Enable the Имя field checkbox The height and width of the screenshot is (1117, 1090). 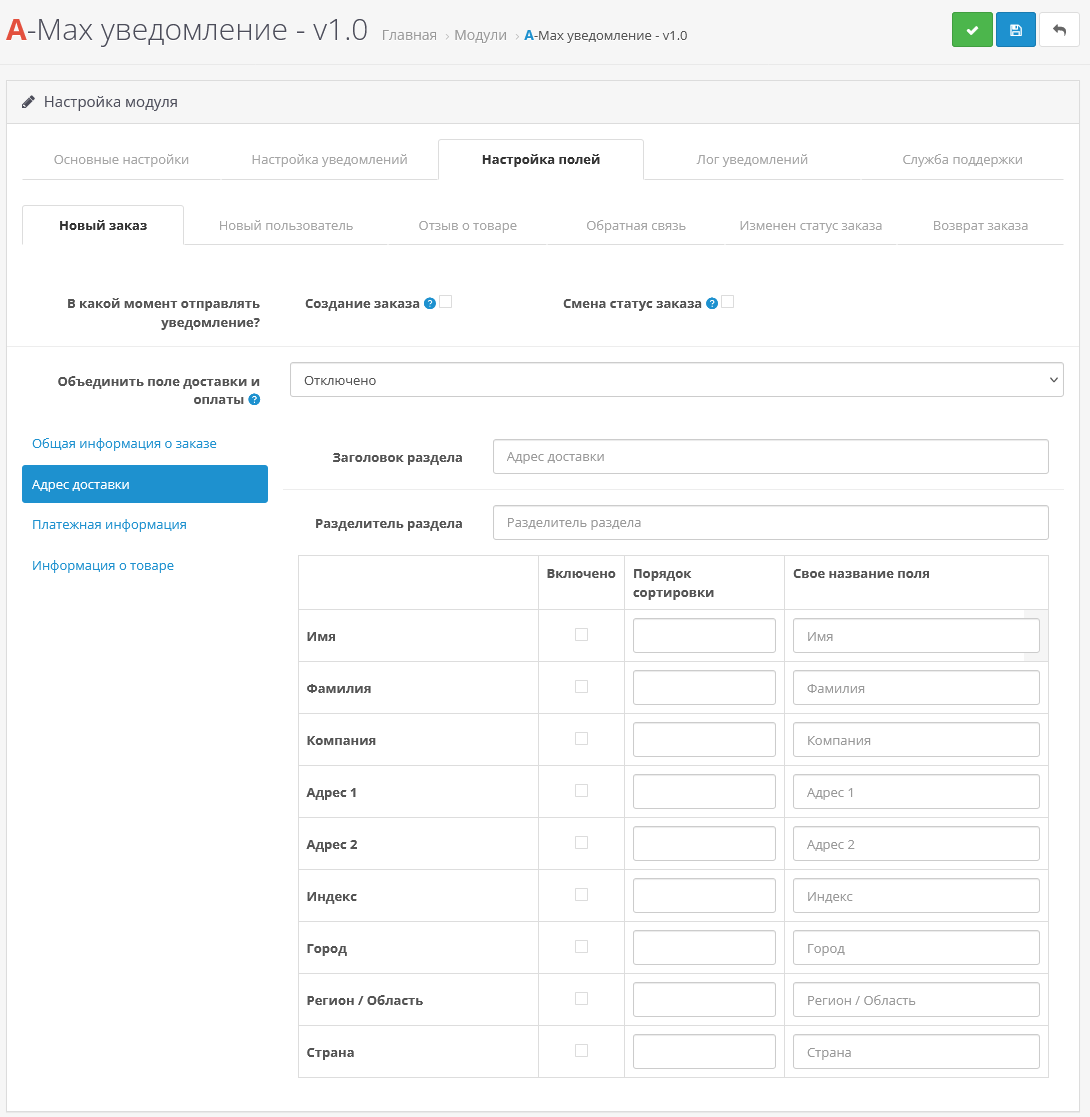tap(581, 635)
